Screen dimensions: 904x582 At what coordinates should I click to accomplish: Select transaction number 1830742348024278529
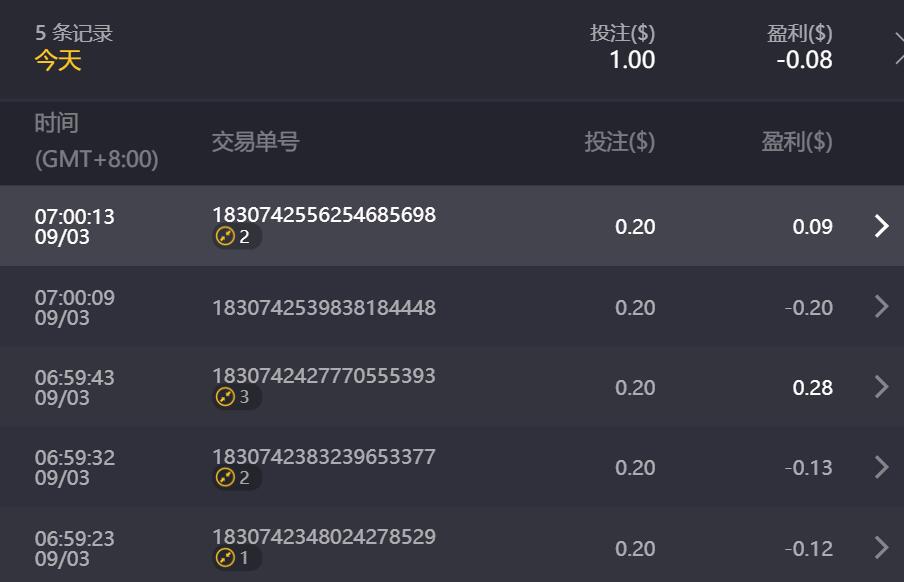pos(323,537)
